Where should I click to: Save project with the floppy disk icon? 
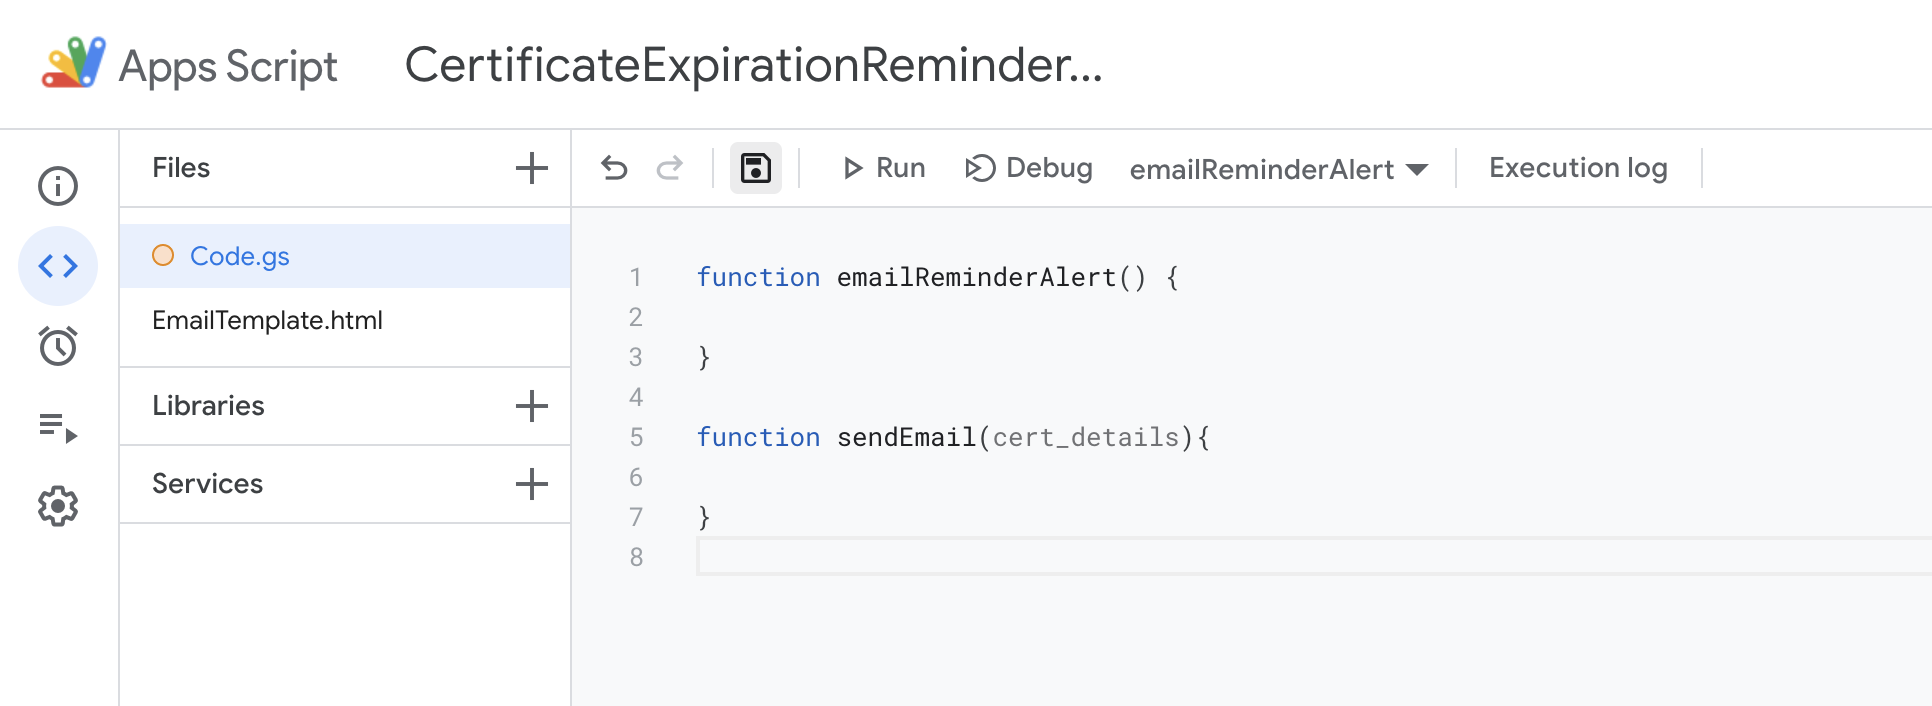tap(756, 168)
